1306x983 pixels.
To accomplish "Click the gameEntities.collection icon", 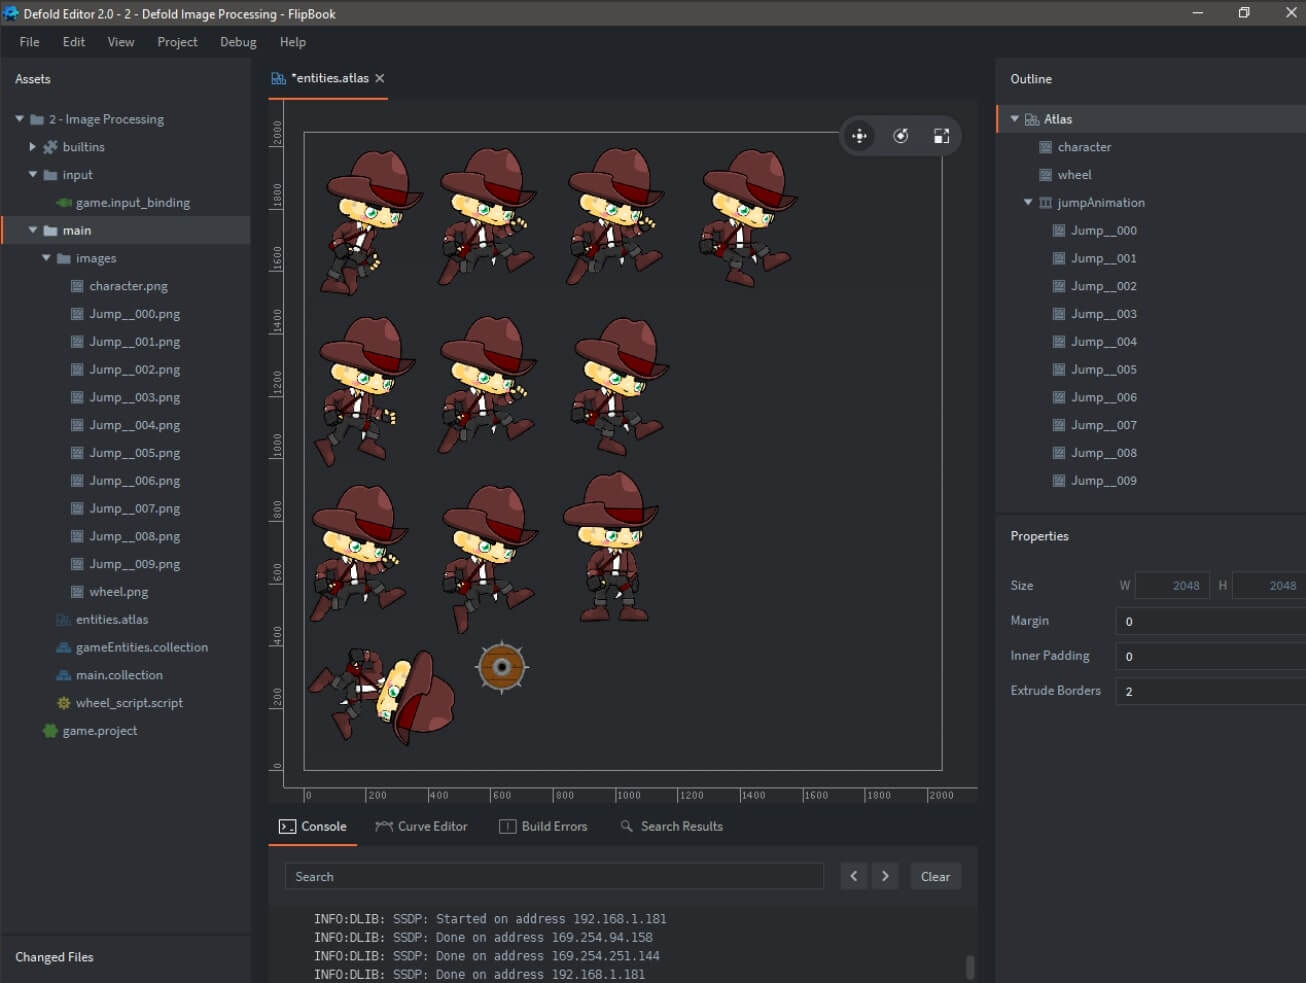I will (64, 648).
